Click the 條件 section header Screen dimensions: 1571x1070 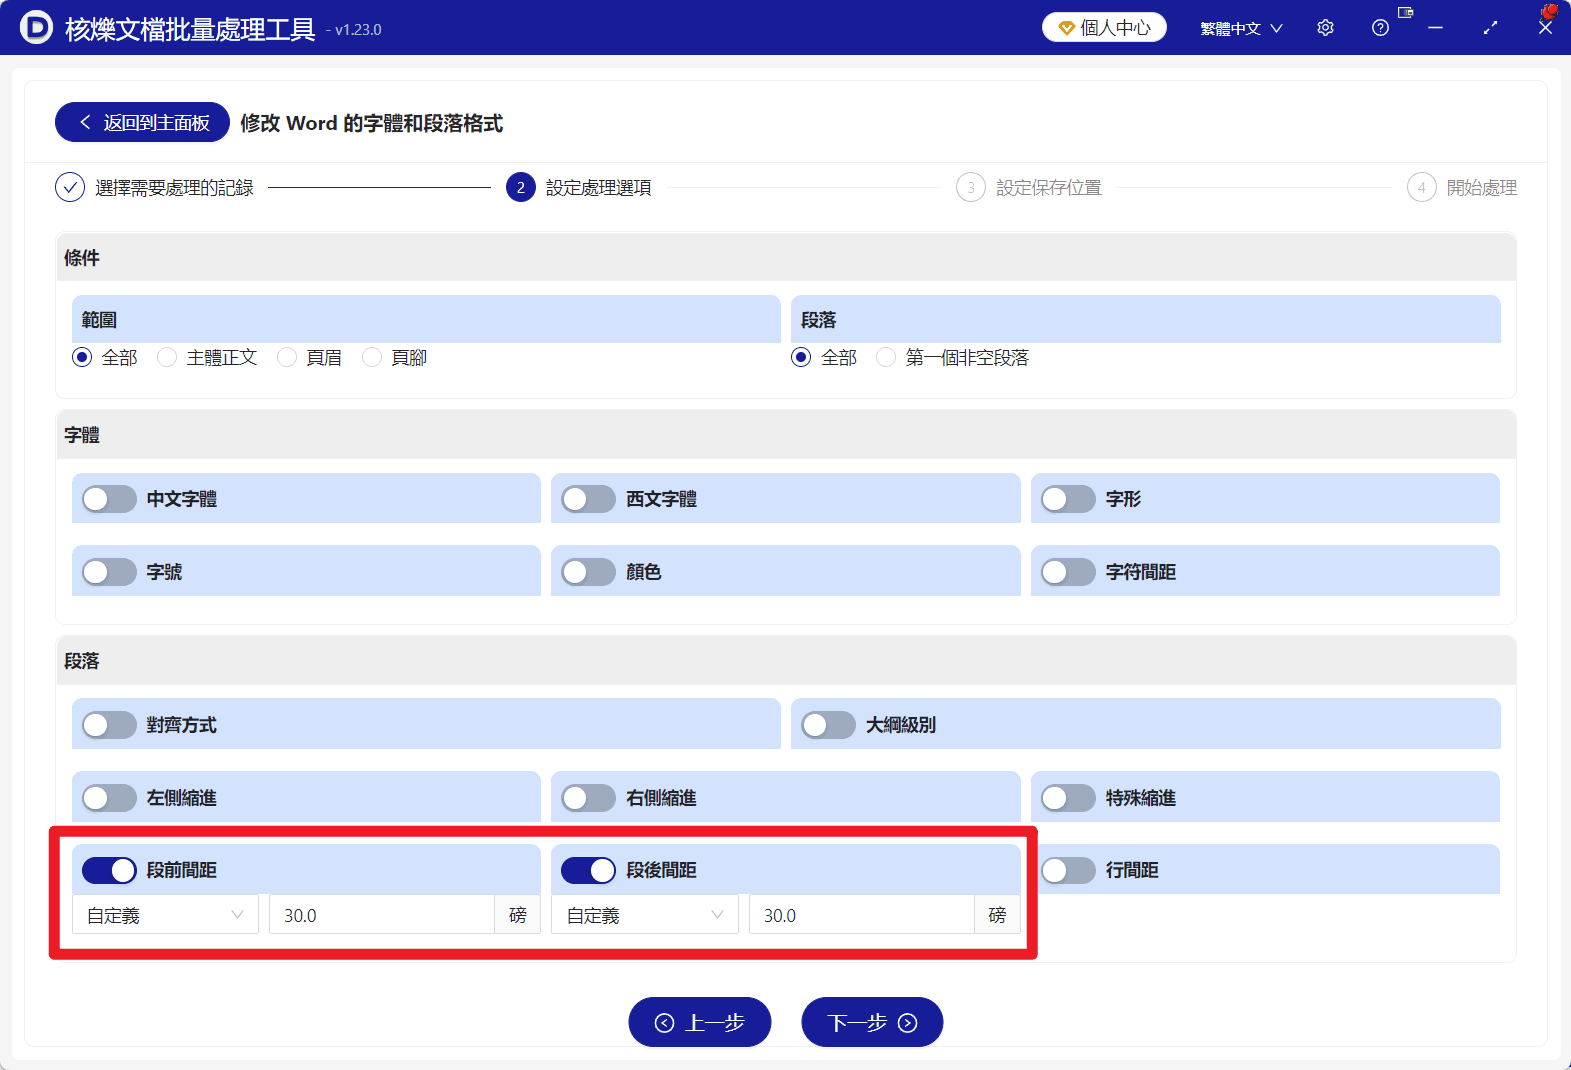click(x=786, y=257)
